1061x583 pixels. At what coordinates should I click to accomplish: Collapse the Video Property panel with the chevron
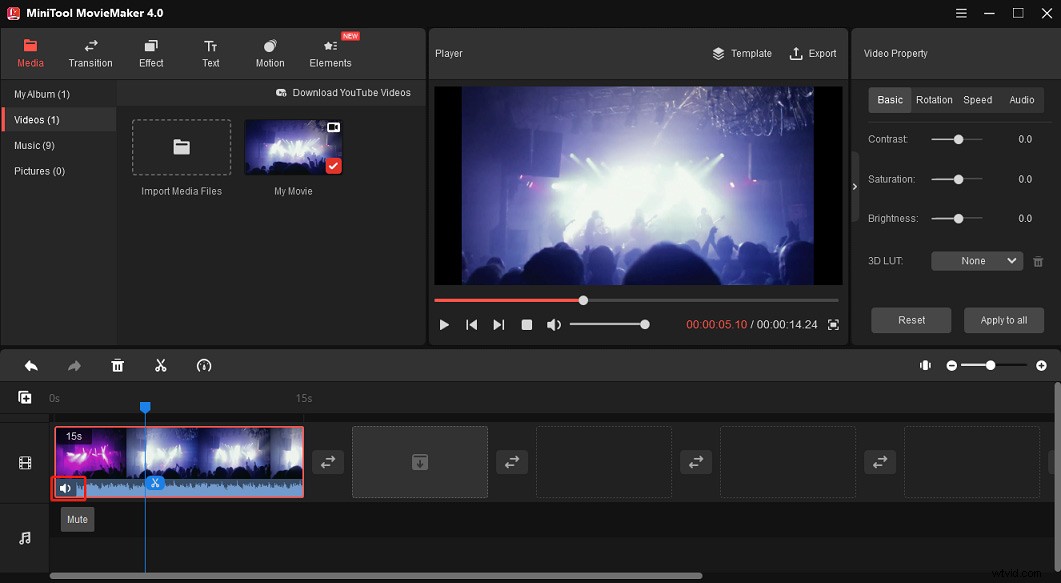(855, 186)
